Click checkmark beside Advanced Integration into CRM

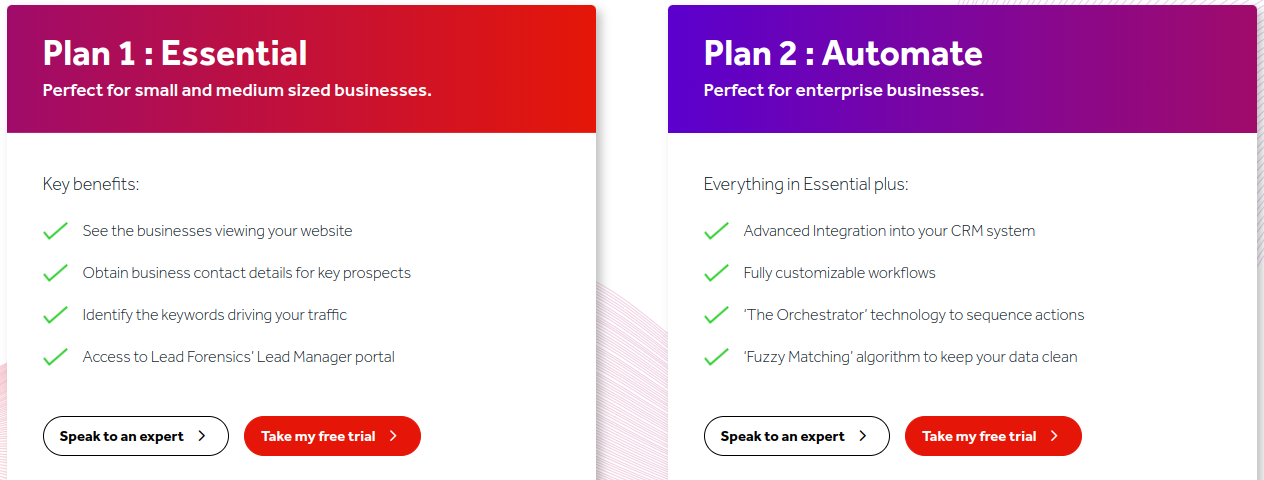[716, 231]
